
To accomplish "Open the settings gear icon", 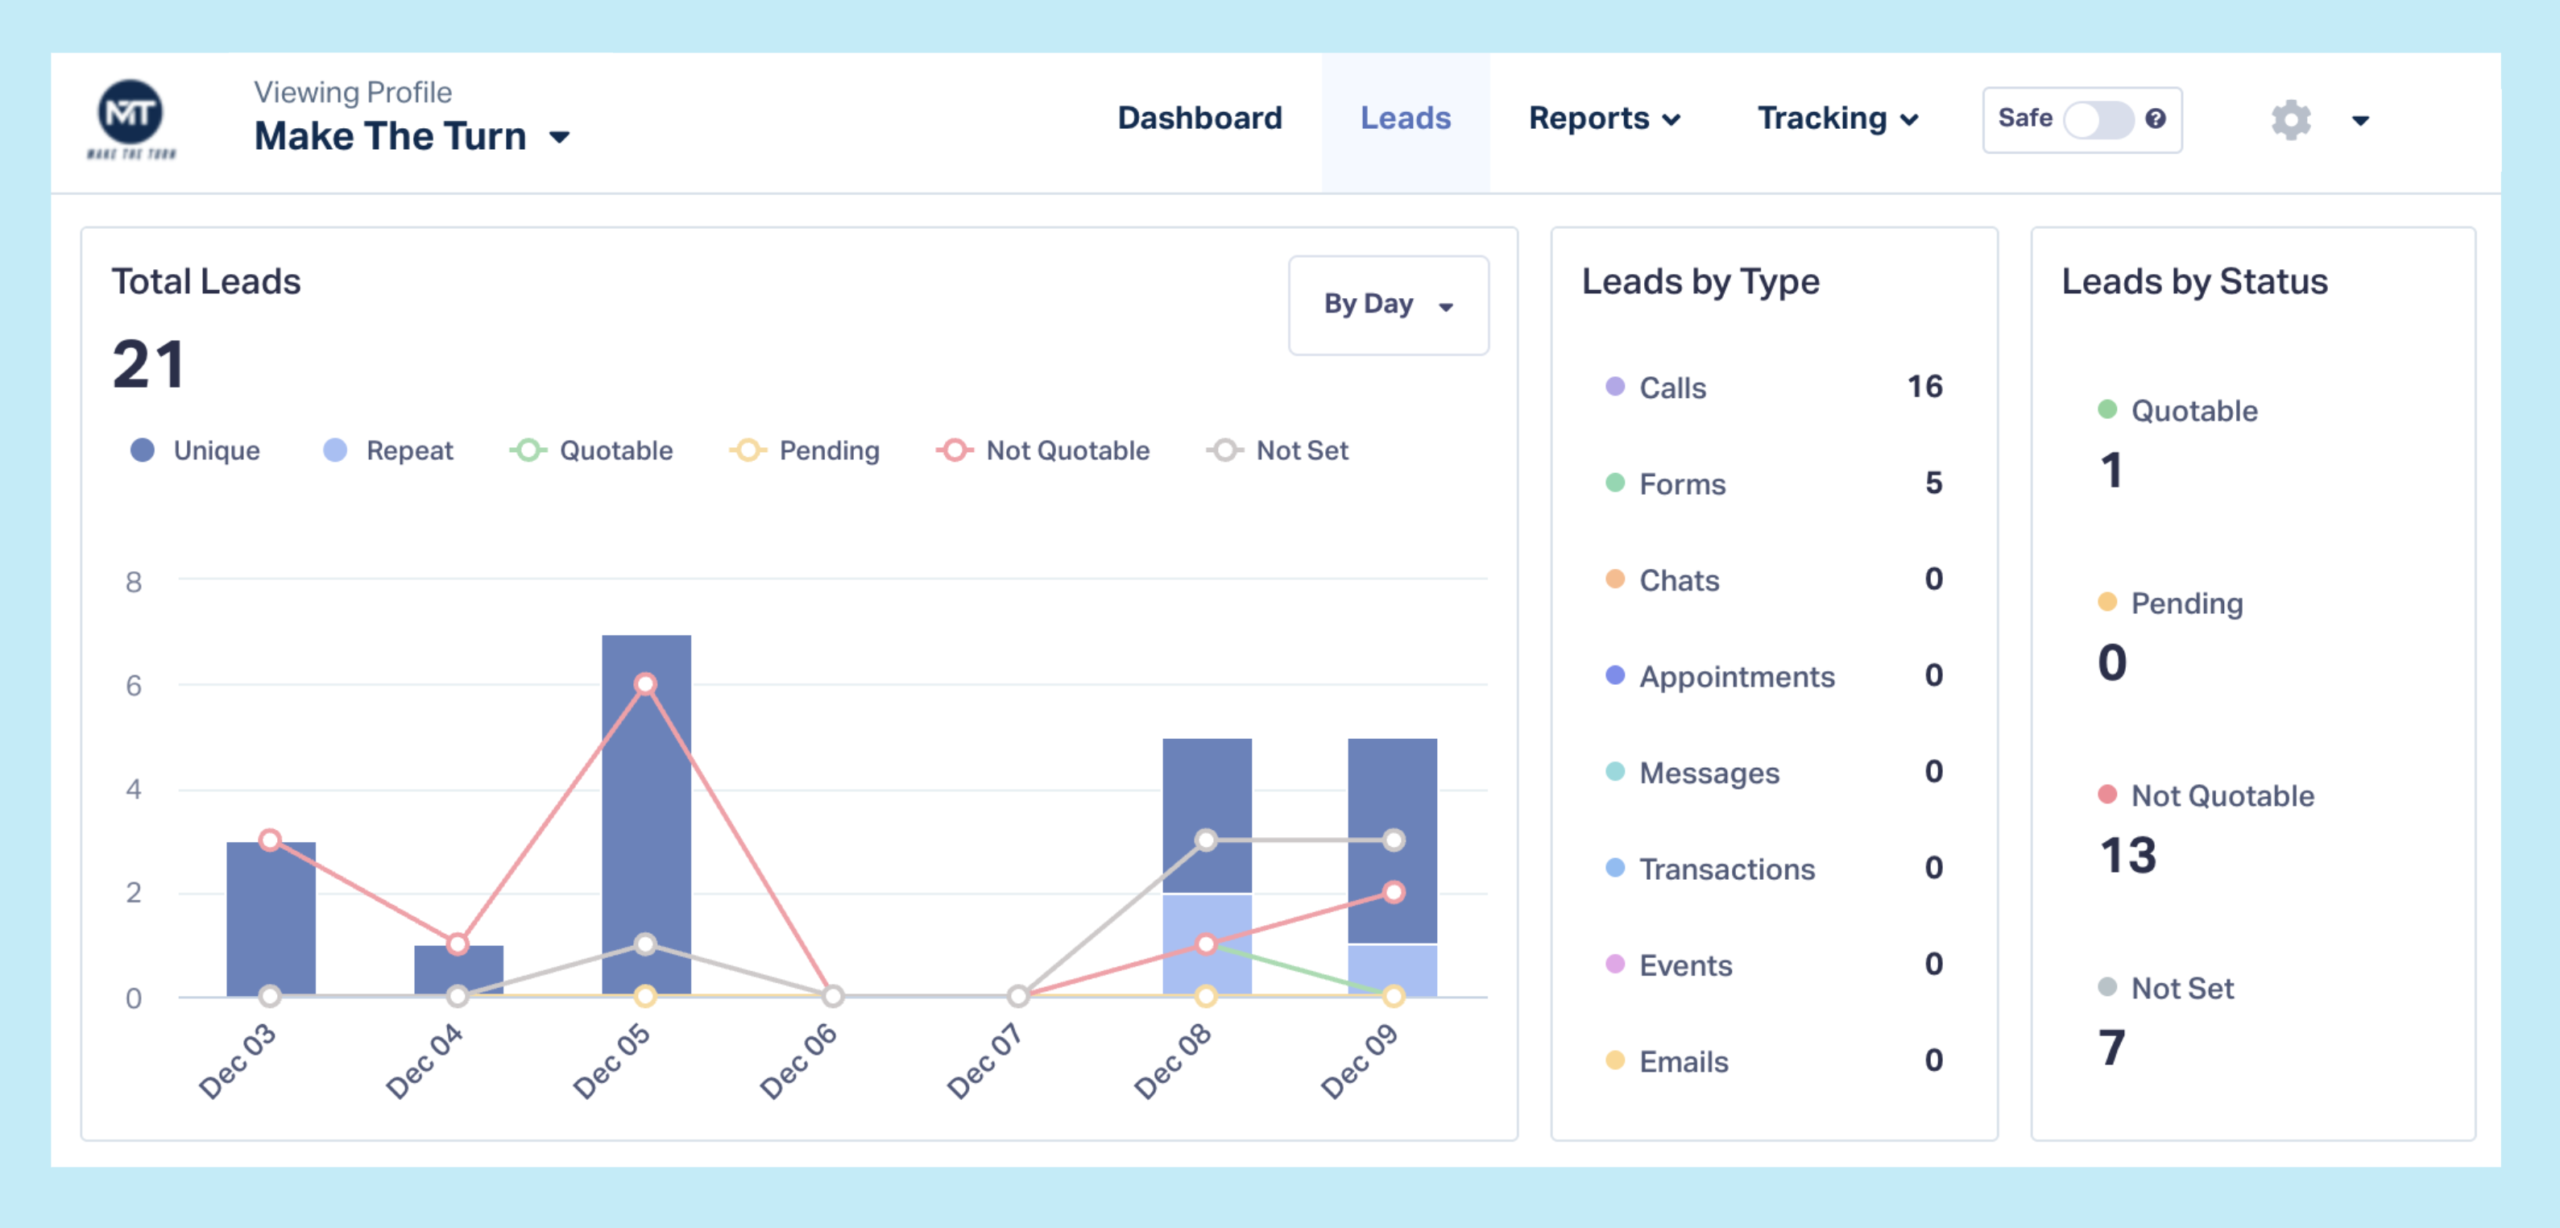I will click(x=2290, y=120).
